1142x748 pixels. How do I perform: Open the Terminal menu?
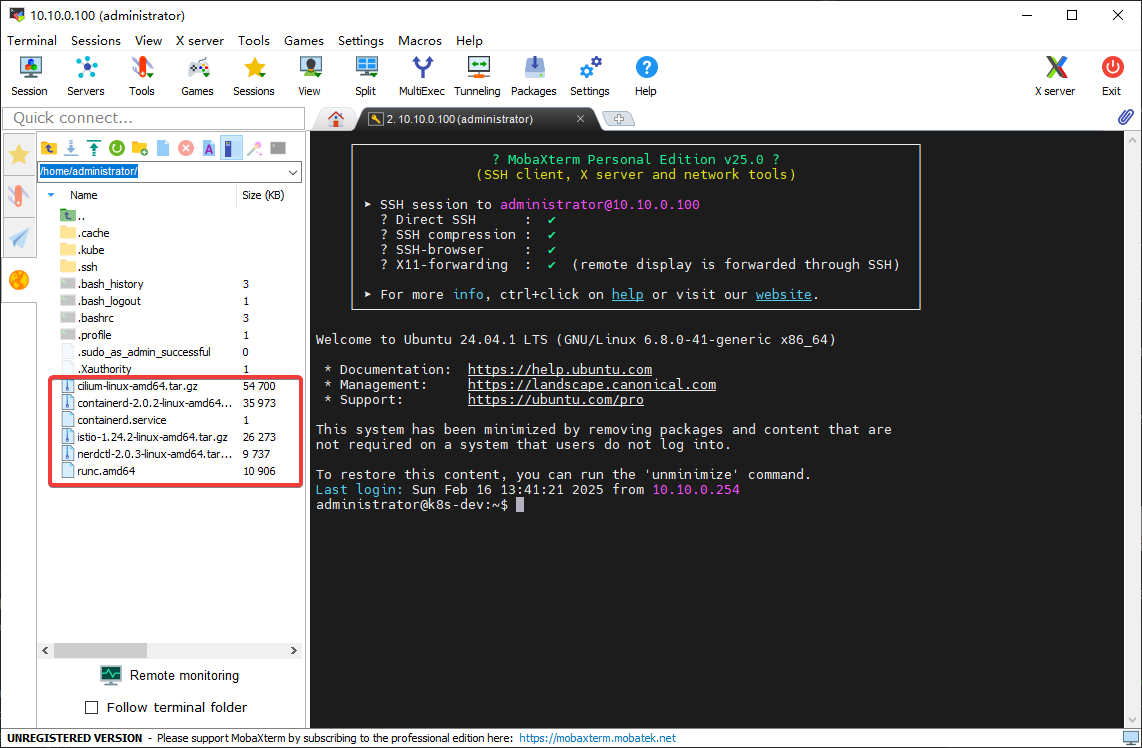point(32,41)
